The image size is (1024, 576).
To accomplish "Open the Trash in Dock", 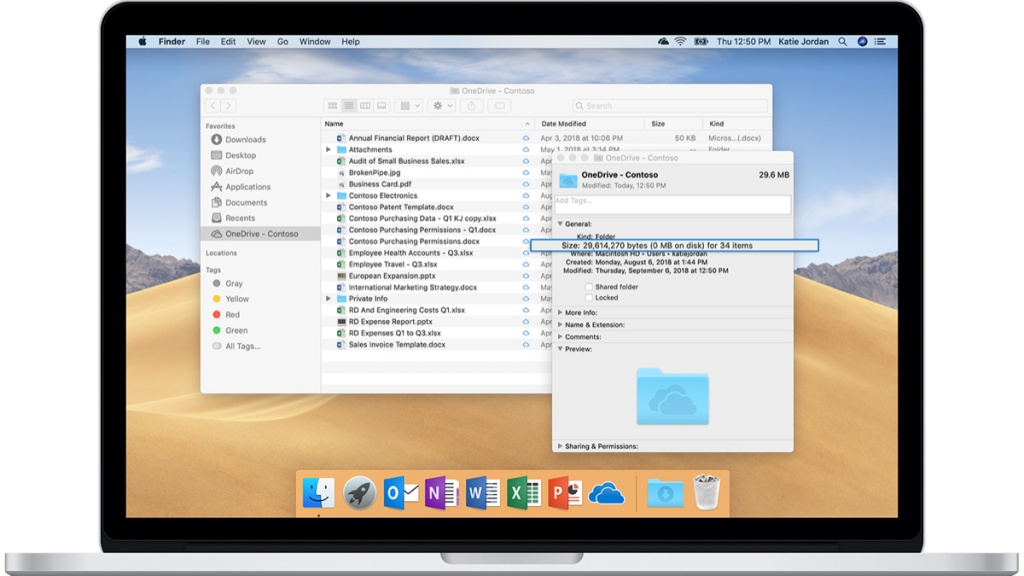I will click(x=706, y=492).
